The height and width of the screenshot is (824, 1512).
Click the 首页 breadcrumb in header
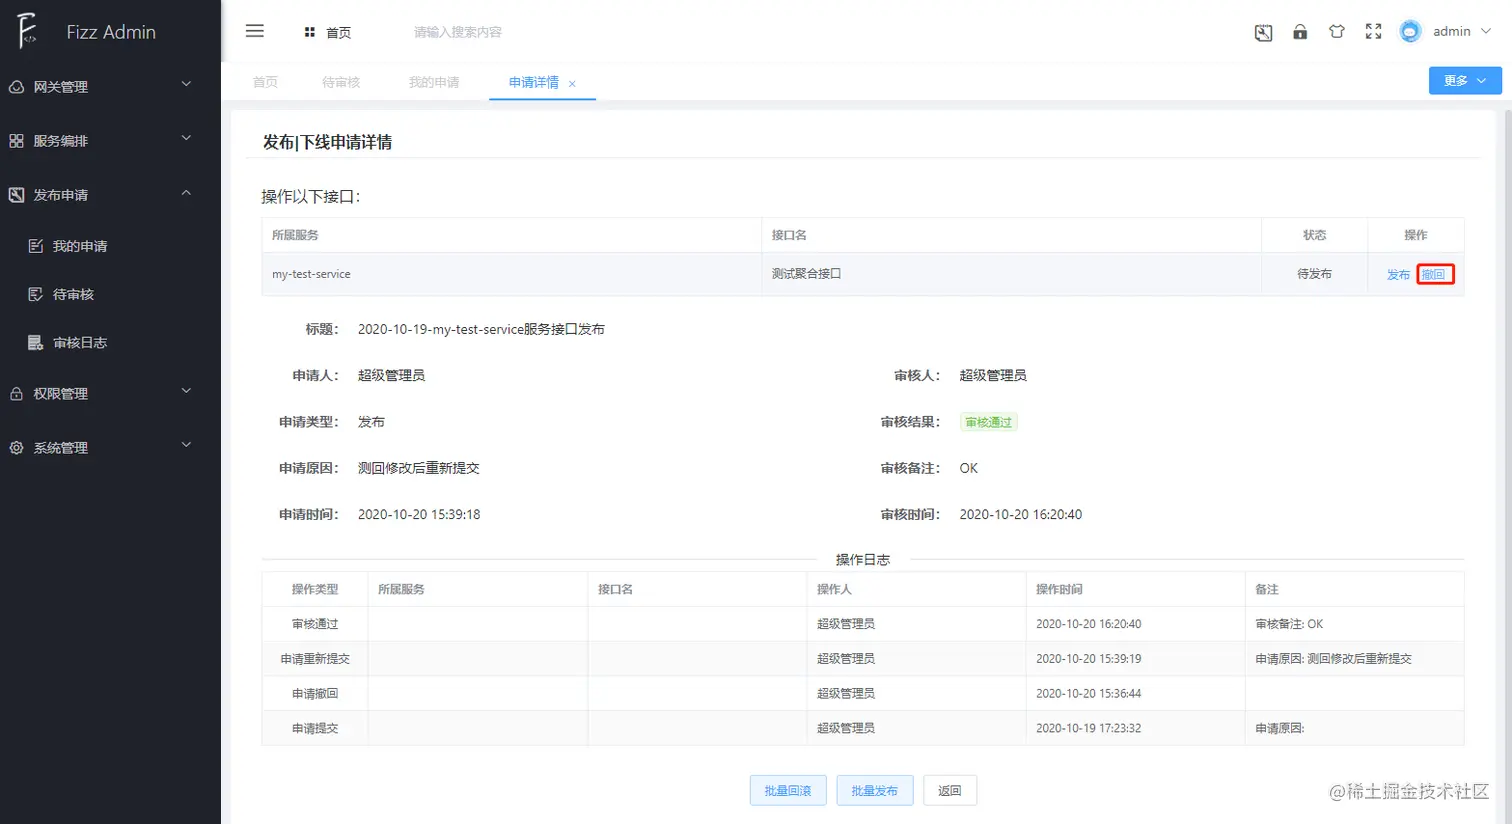339,32
